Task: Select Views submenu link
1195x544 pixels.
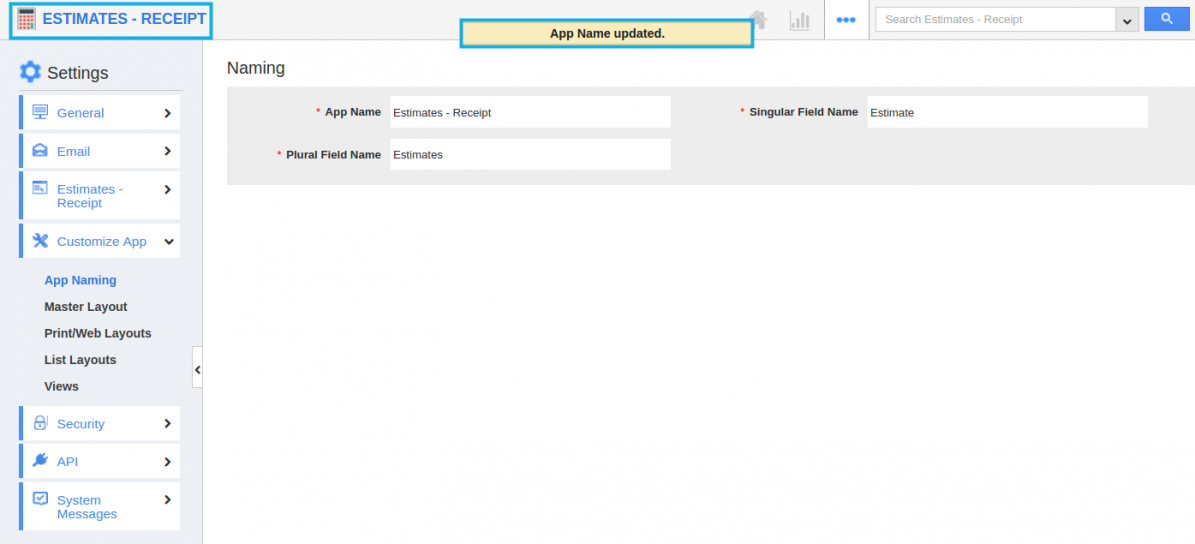Action: pyautogui.click(x=61, y=386)
